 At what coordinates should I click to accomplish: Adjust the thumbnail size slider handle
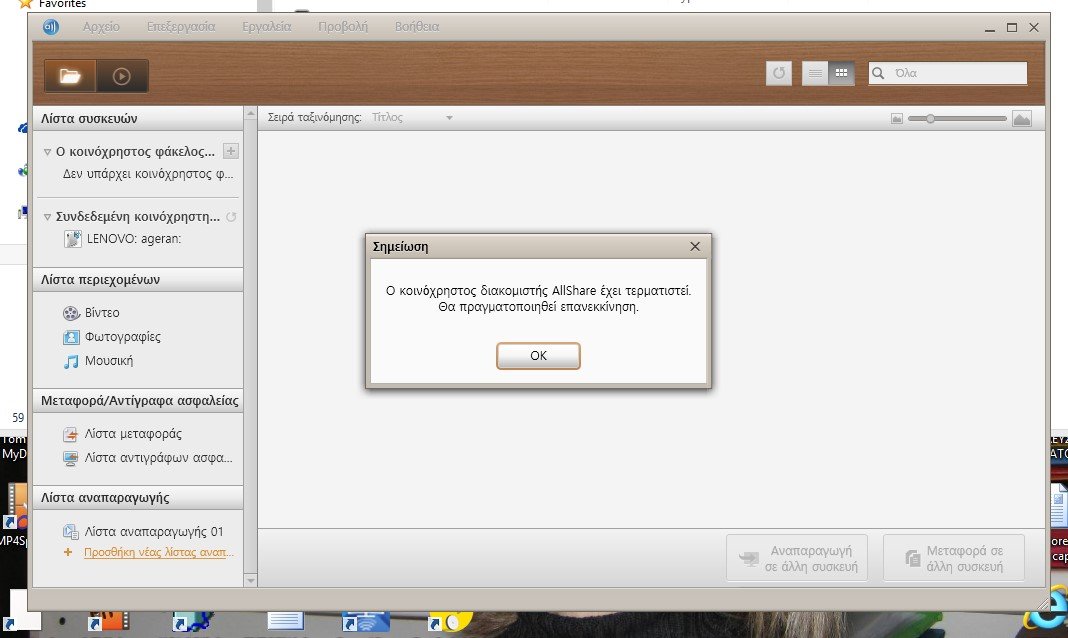click(x=930, y=118)
